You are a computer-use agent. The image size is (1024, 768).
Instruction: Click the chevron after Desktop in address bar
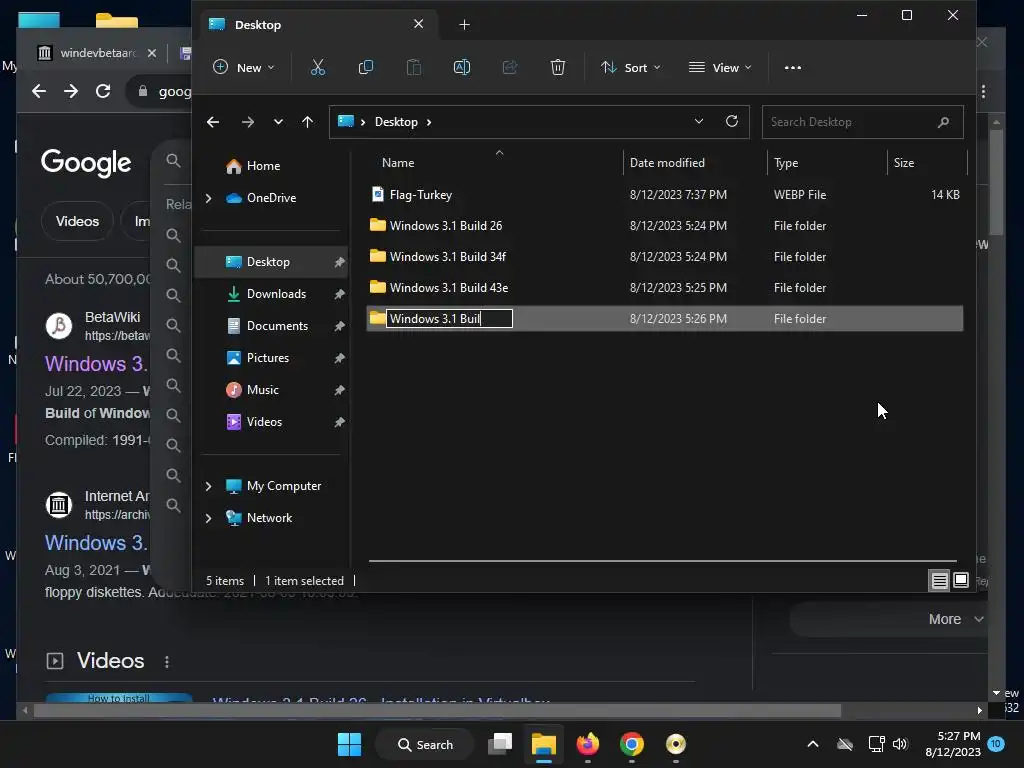pos(429,122)
